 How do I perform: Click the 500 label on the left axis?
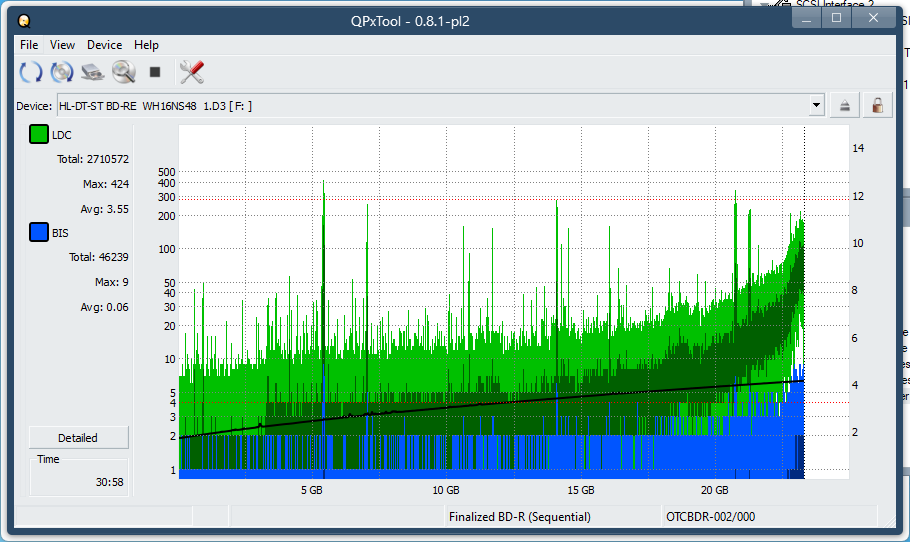click(x=167, y=172)
